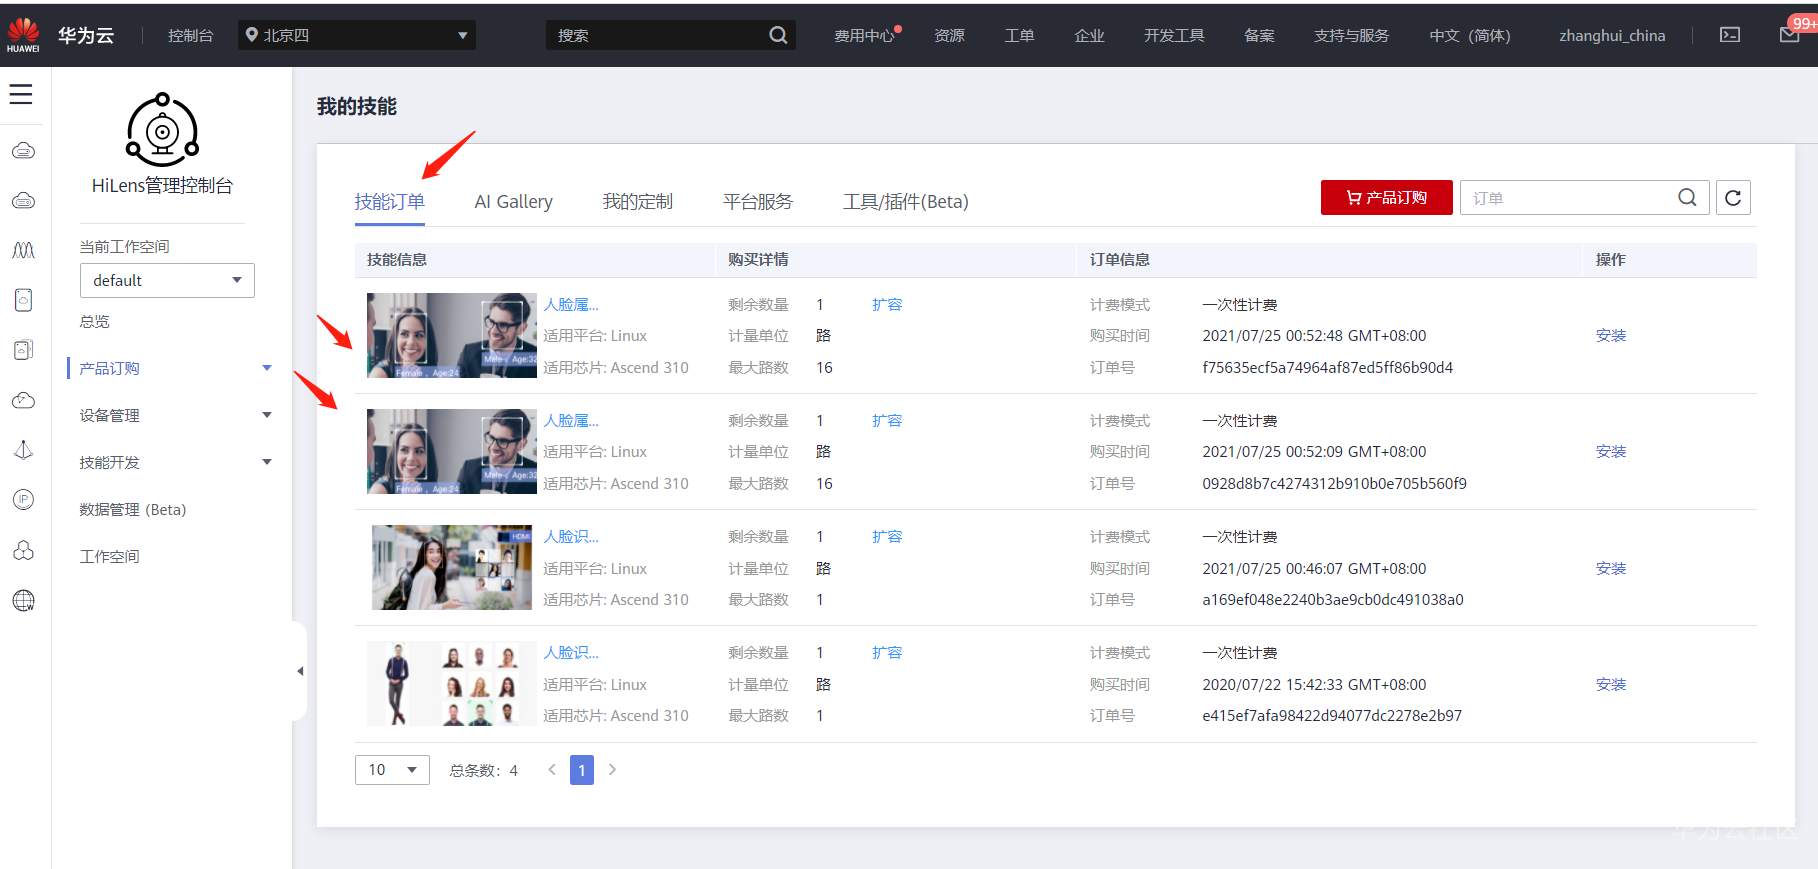1818x869 pixels.
Task: Open the zhanghui_china account menu
Action: (x=1612, y=35)
